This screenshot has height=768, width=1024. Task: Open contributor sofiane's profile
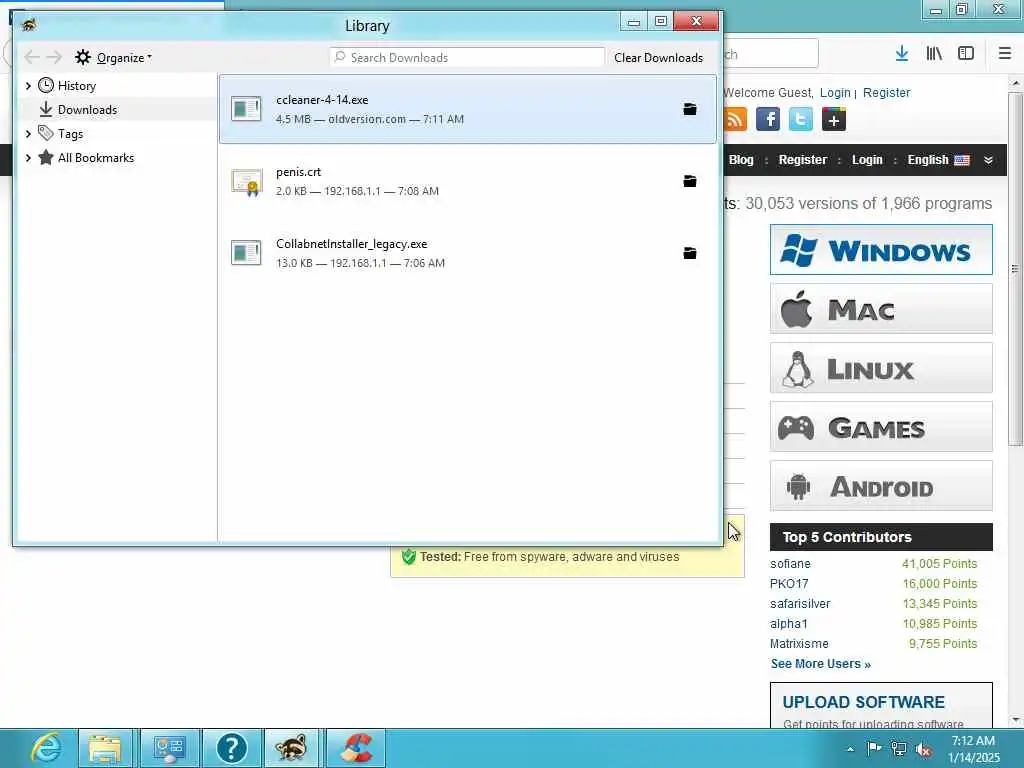coord(790,564)
